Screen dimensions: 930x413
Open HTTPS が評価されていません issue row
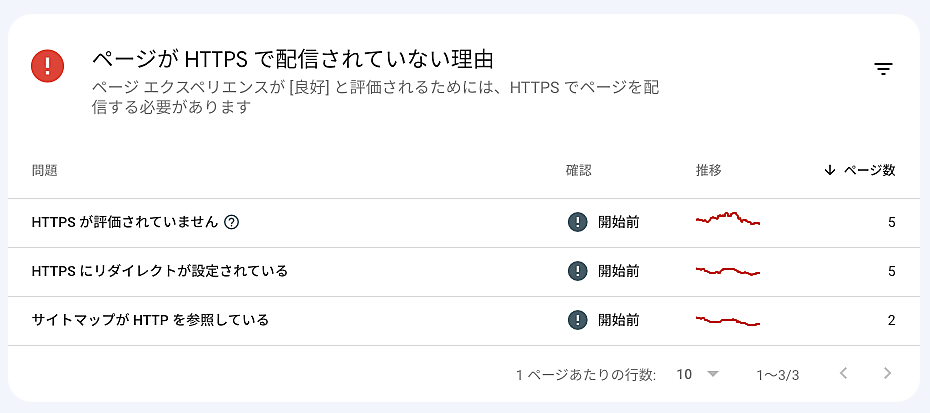(x=125, y=222)
